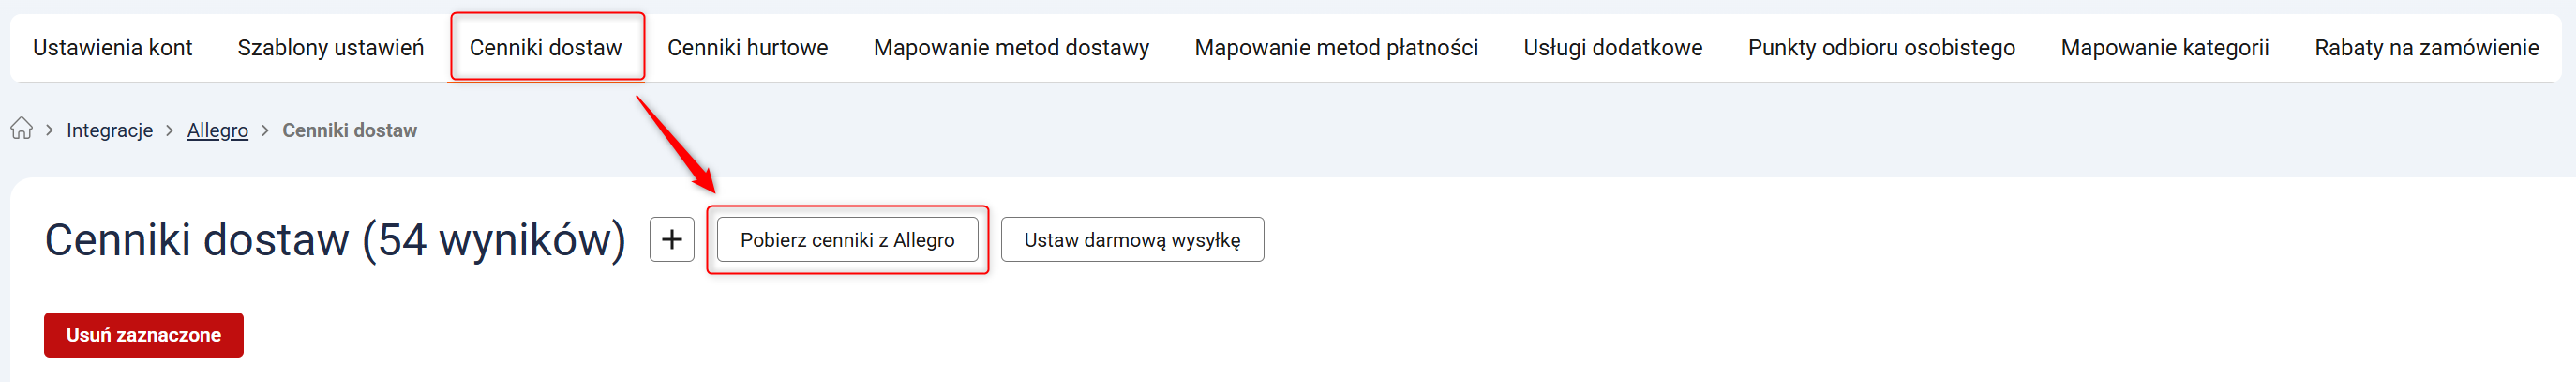Click Pobierz cenniki z Allegro button
Screen dimensions: 2576x382
pos(846,240)
